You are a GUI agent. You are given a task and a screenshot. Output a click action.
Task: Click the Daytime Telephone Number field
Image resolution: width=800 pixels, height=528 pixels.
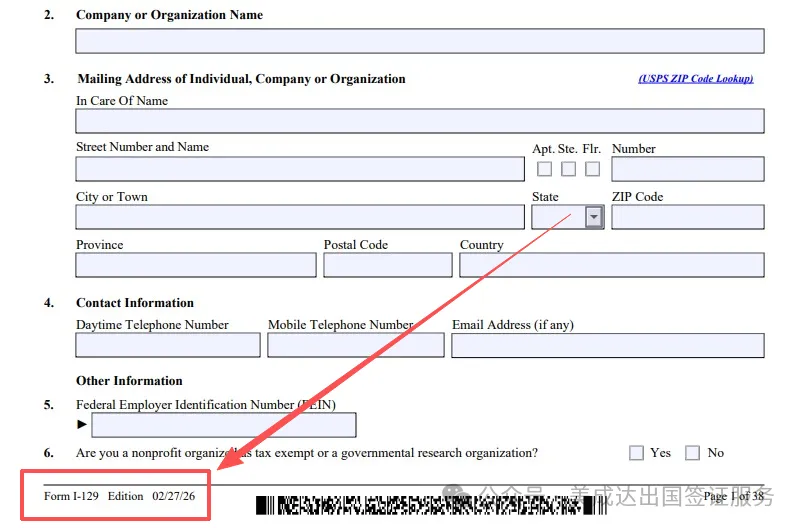167,345
